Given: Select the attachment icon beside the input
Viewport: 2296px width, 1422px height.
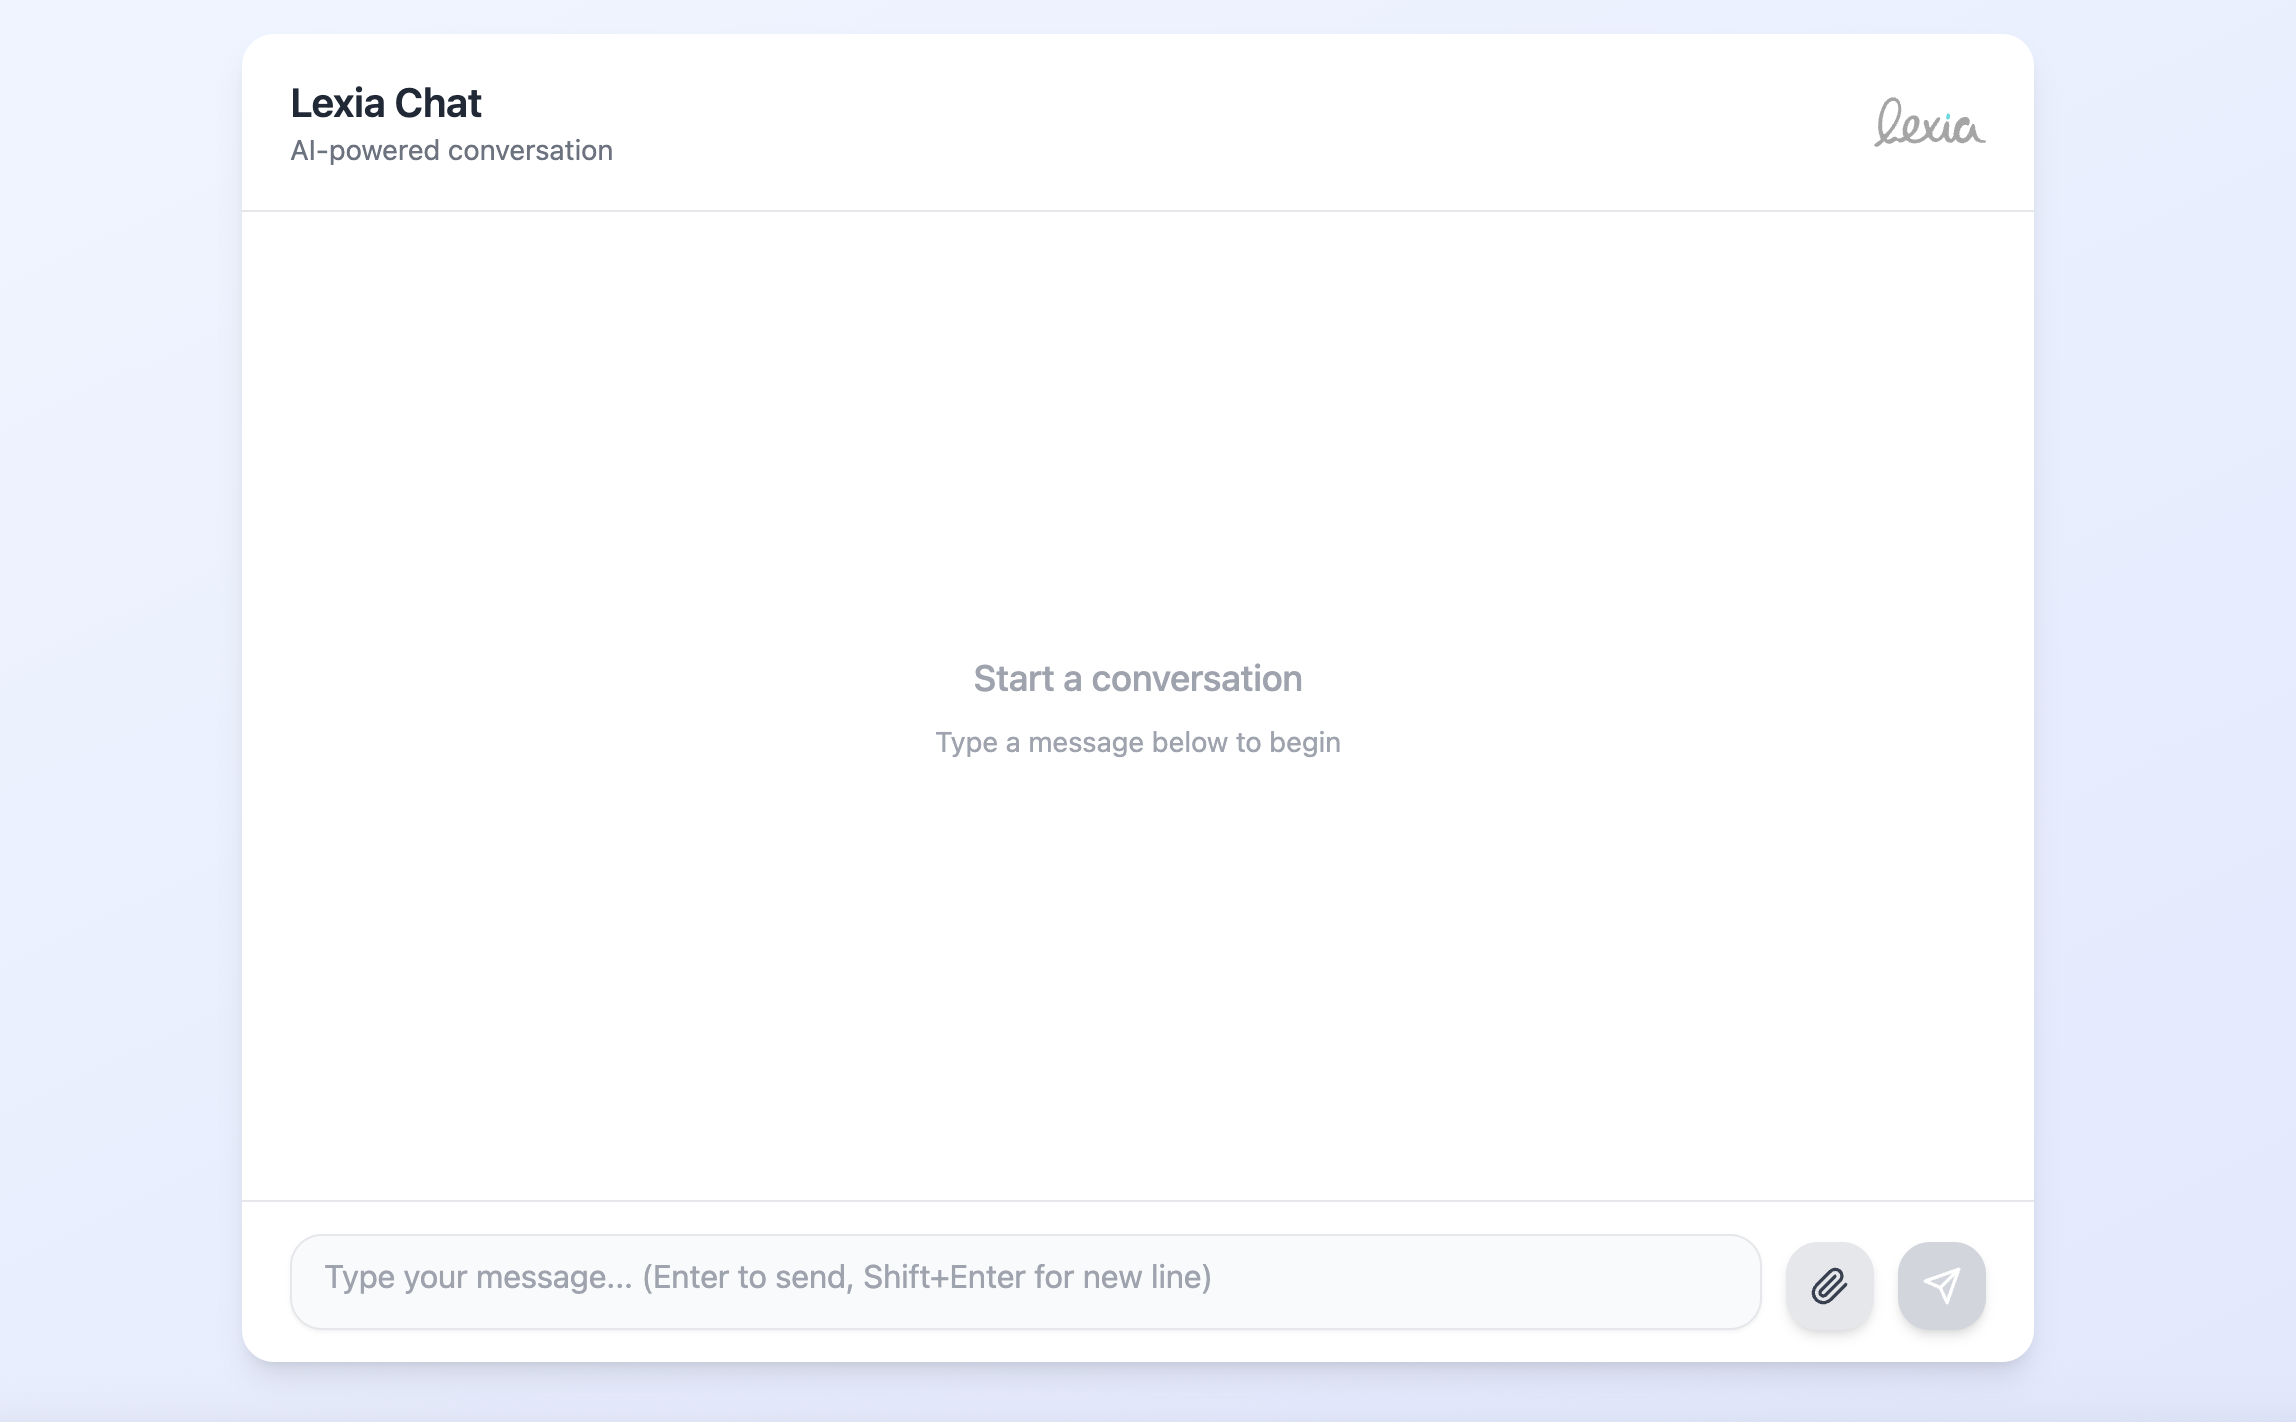Looking at the screenshot, I should [1829, 1285].
